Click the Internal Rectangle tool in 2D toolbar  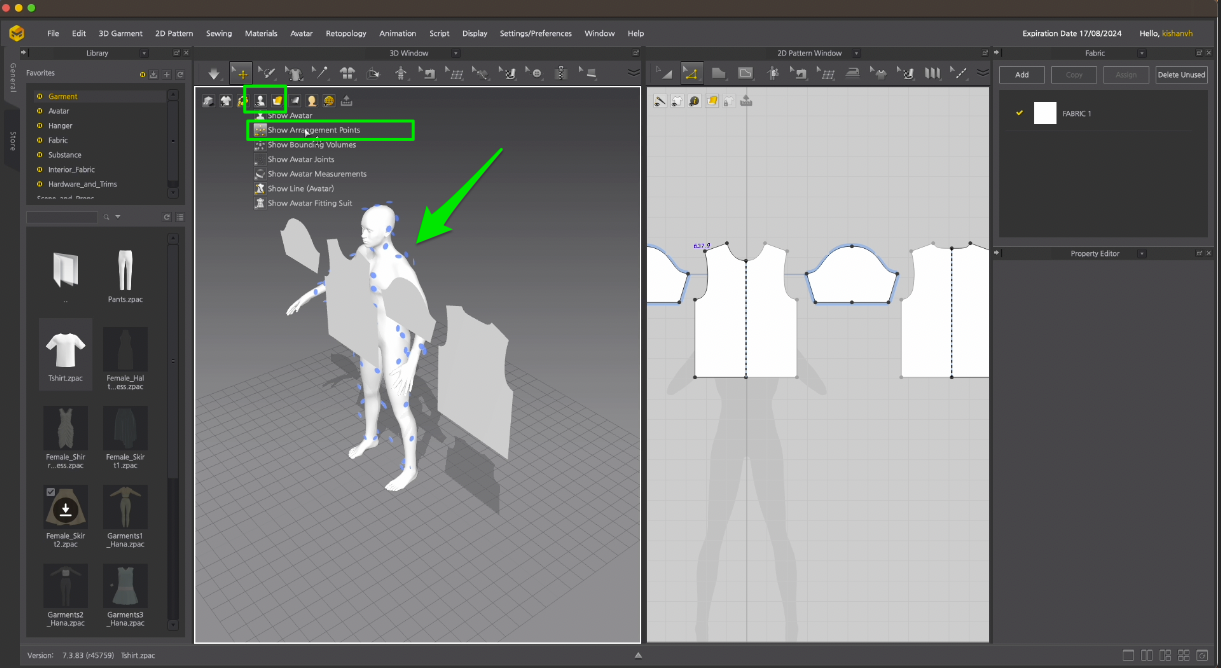point(745,73)
